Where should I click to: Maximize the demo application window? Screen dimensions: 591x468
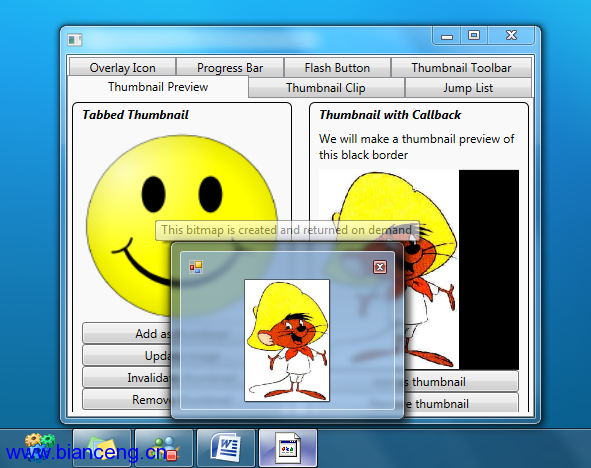(x=474, y=36)
